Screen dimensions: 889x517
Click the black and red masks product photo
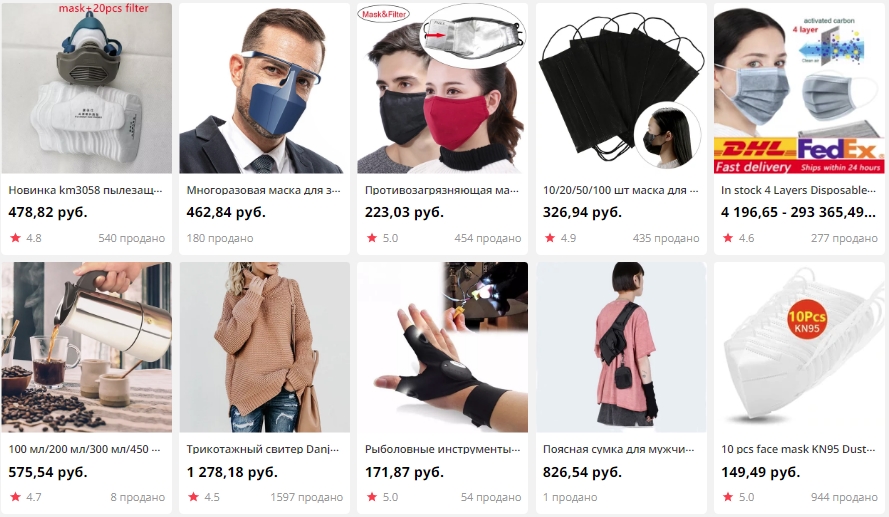(x=442, y=88)
